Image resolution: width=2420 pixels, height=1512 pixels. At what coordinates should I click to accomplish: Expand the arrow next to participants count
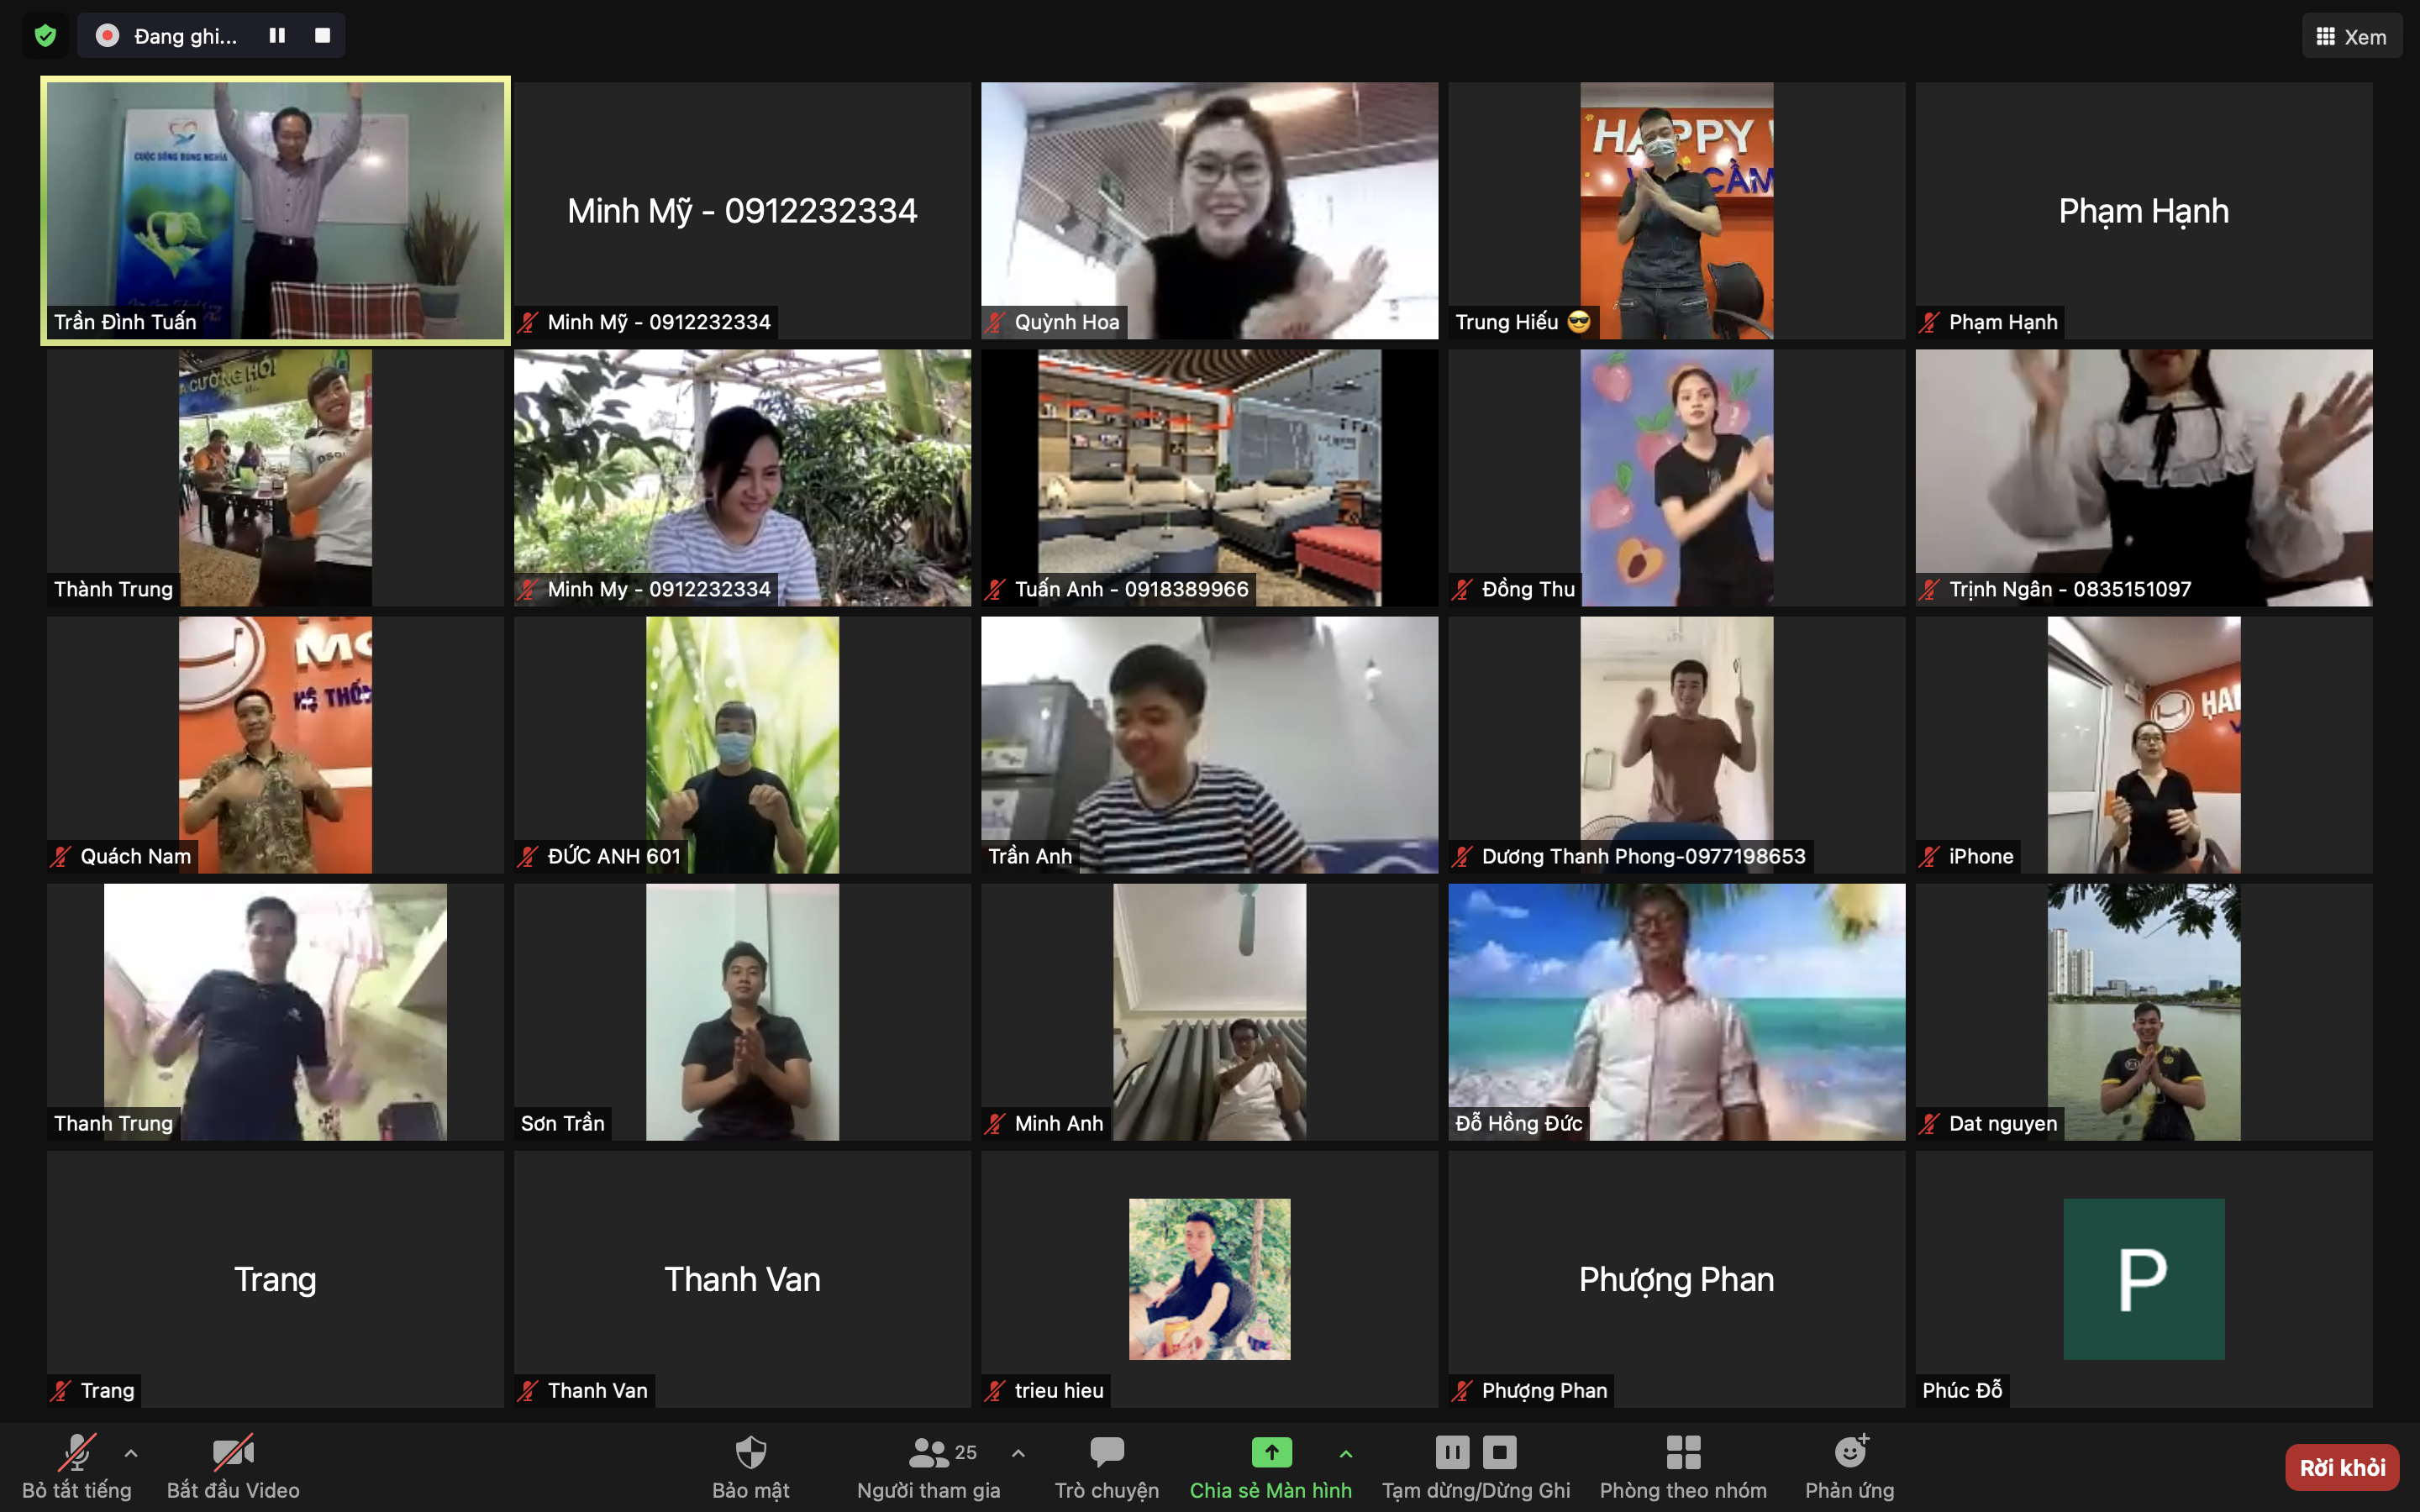coord(1018,1453)
